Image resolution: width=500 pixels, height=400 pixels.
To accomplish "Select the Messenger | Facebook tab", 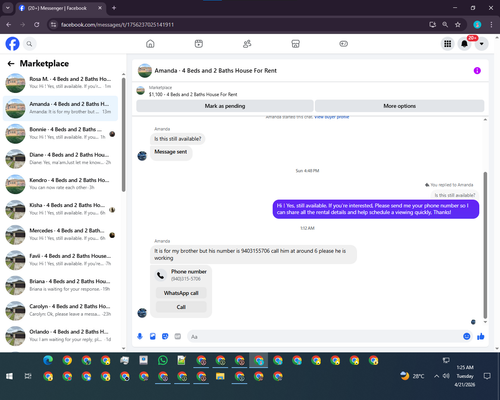I will click(x=60, y=8).
